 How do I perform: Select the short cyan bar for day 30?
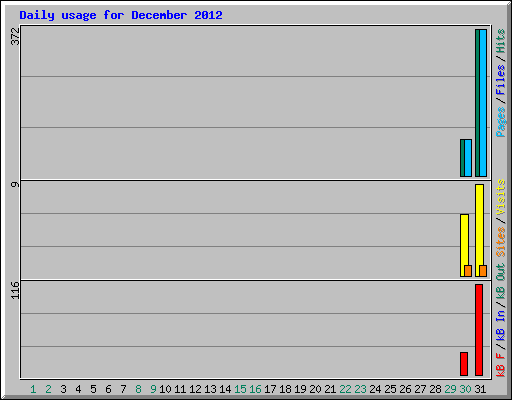[468, 158]
